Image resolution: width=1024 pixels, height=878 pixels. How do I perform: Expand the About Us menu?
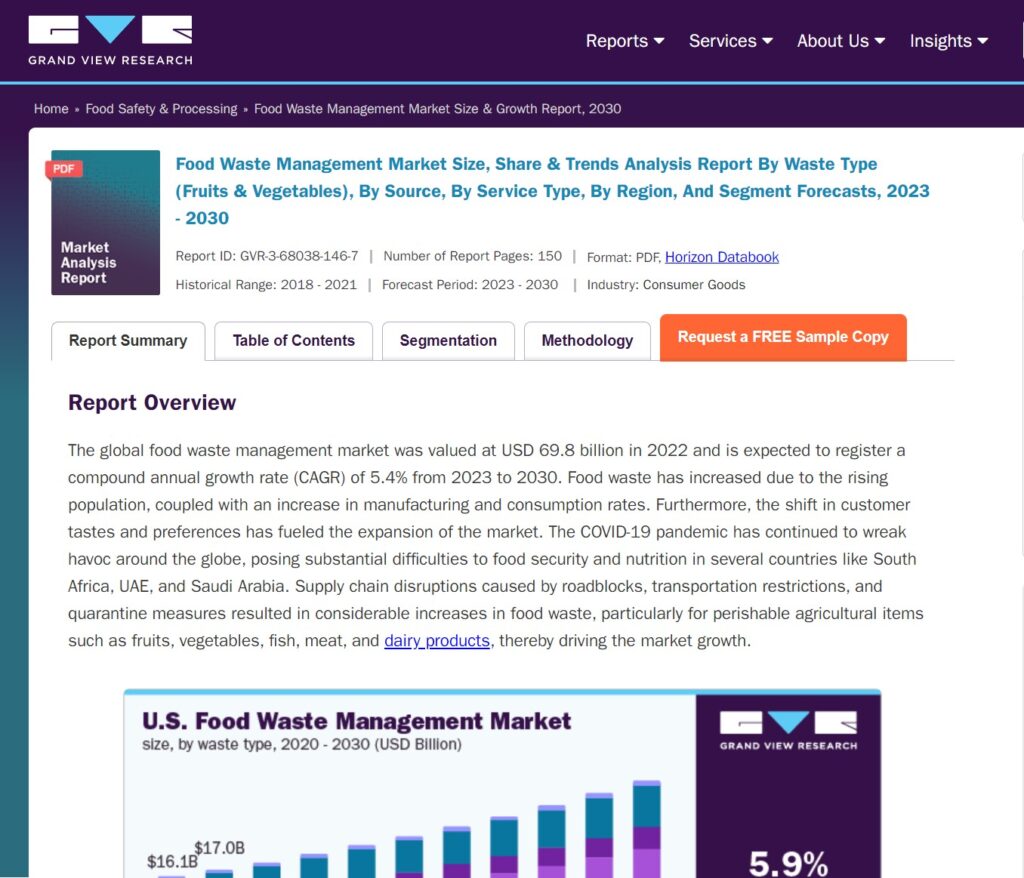click(840, 41)
